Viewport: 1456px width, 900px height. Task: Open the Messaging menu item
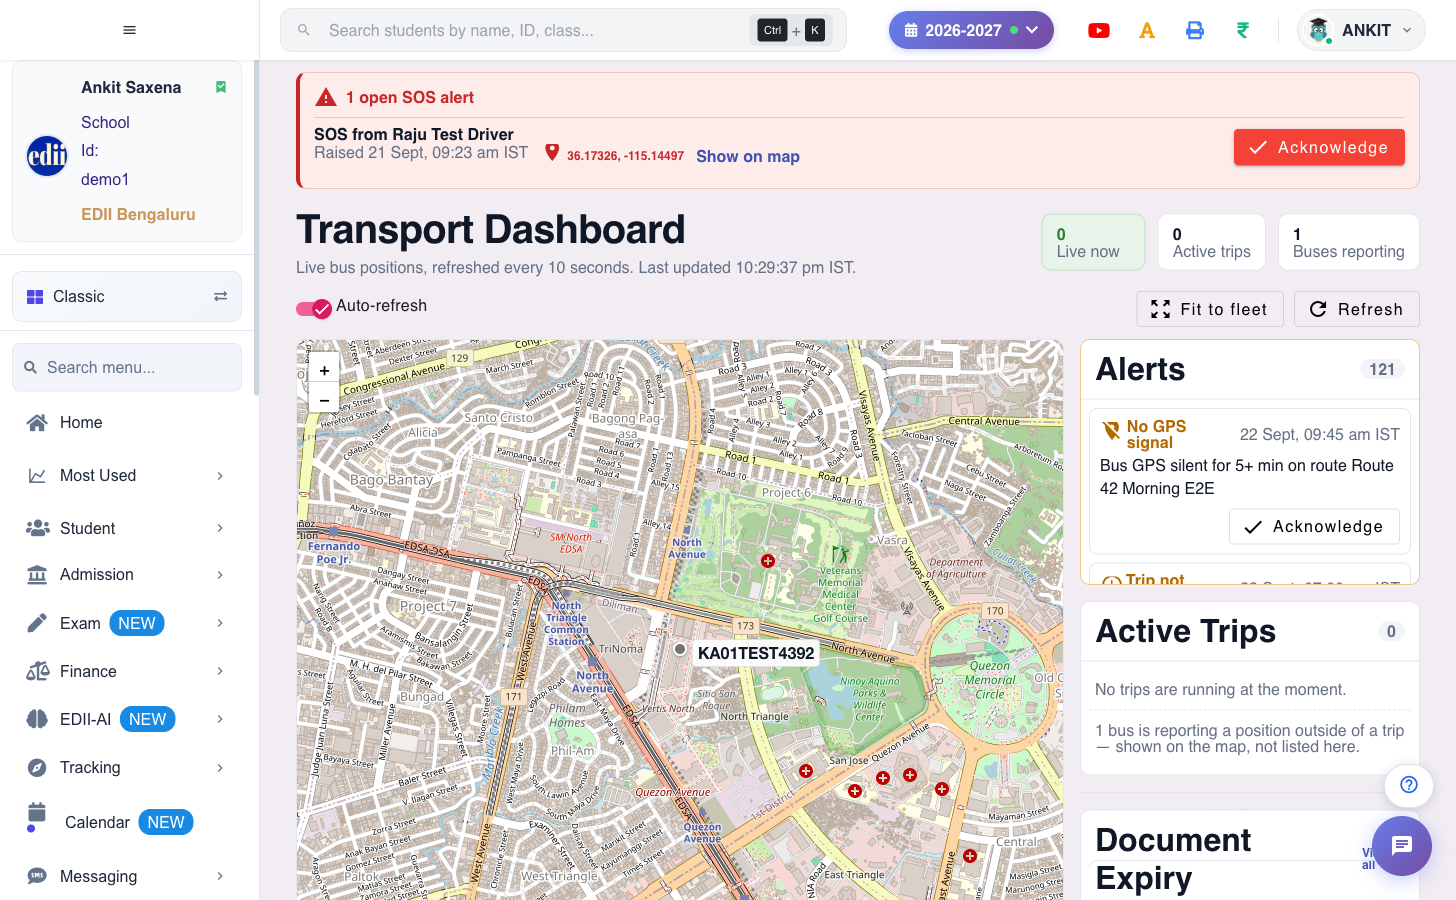tap(127, 876)
